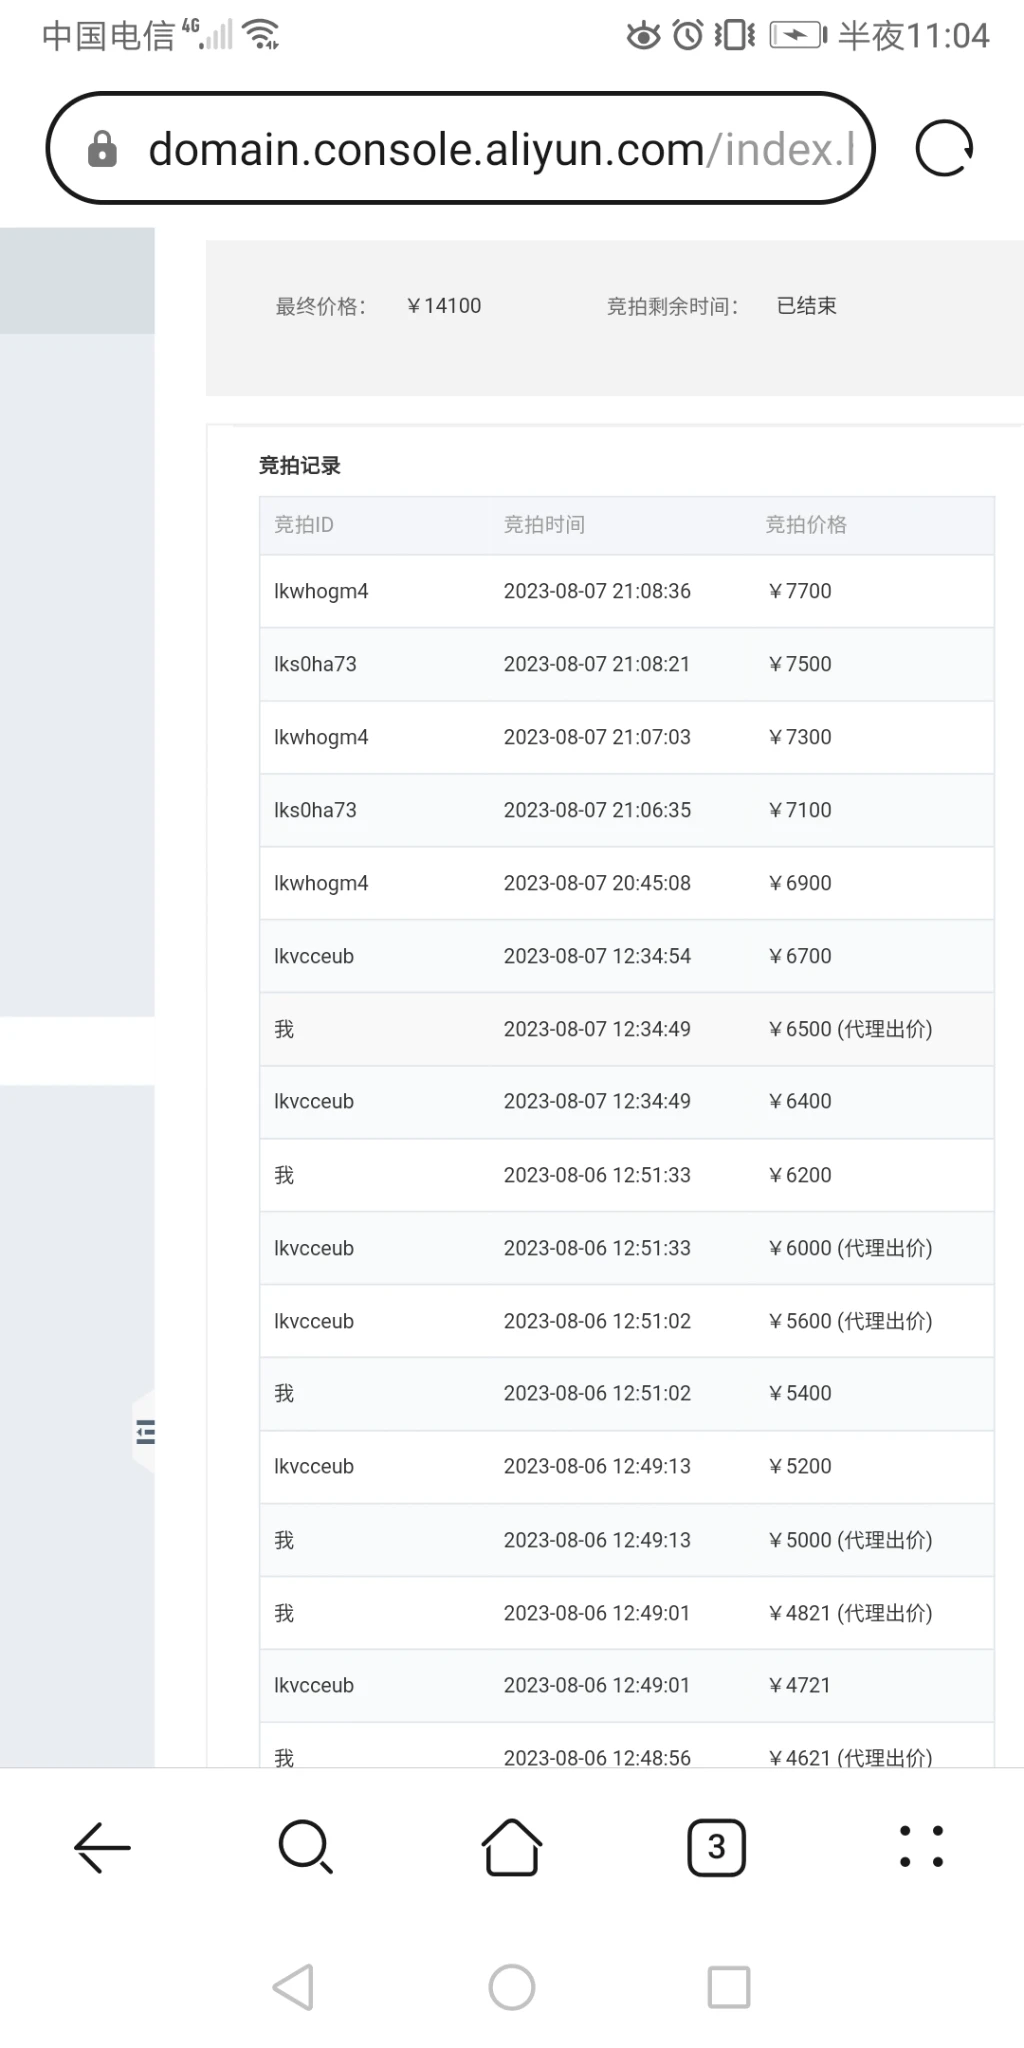Viewport: 1024px width, 2048px height.
Task: Click the 竞拍ID column header
Action: tap(304, 525)
